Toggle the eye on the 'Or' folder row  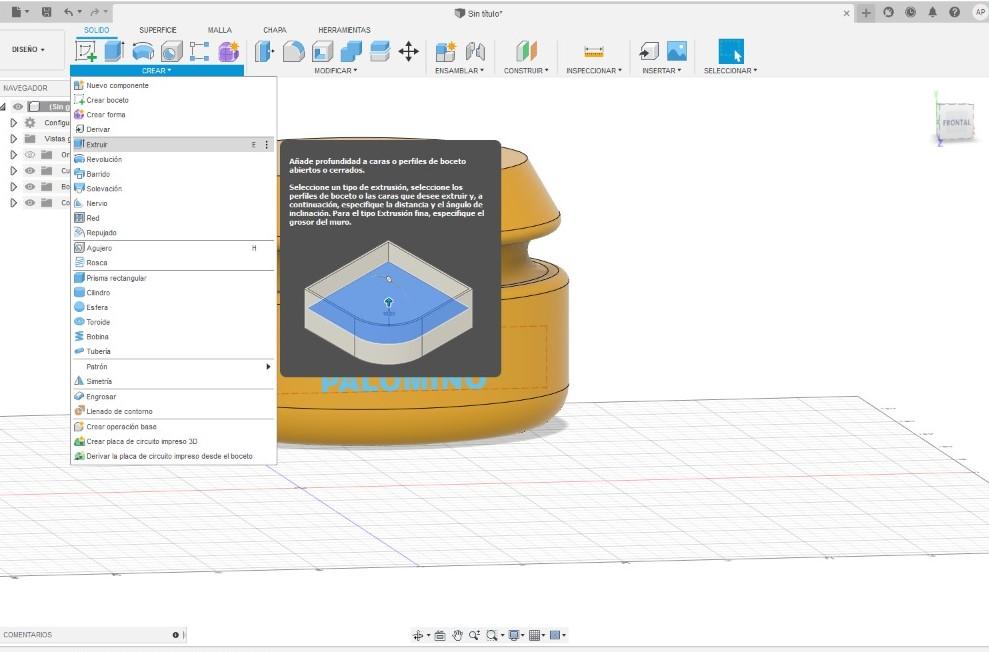tap(30, 154)
